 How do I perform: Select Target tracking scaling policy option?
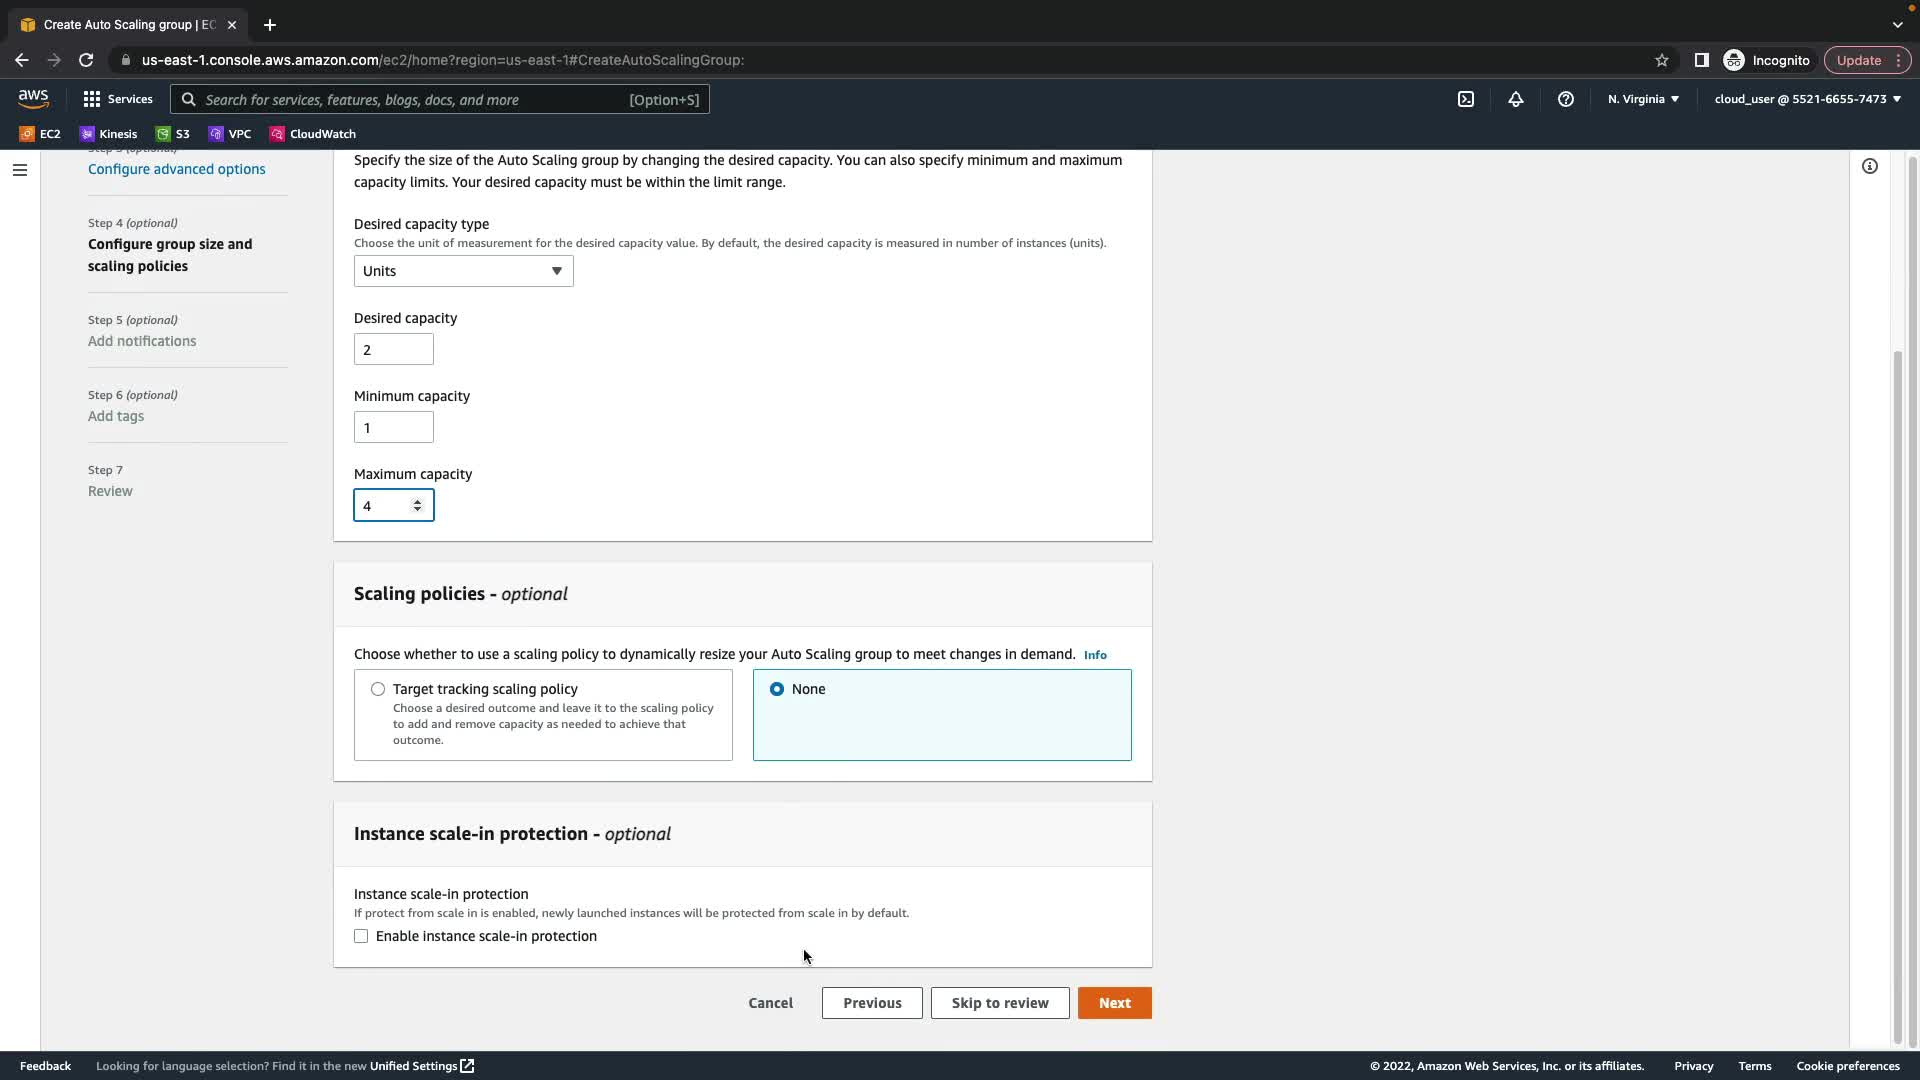pos(378,689)
